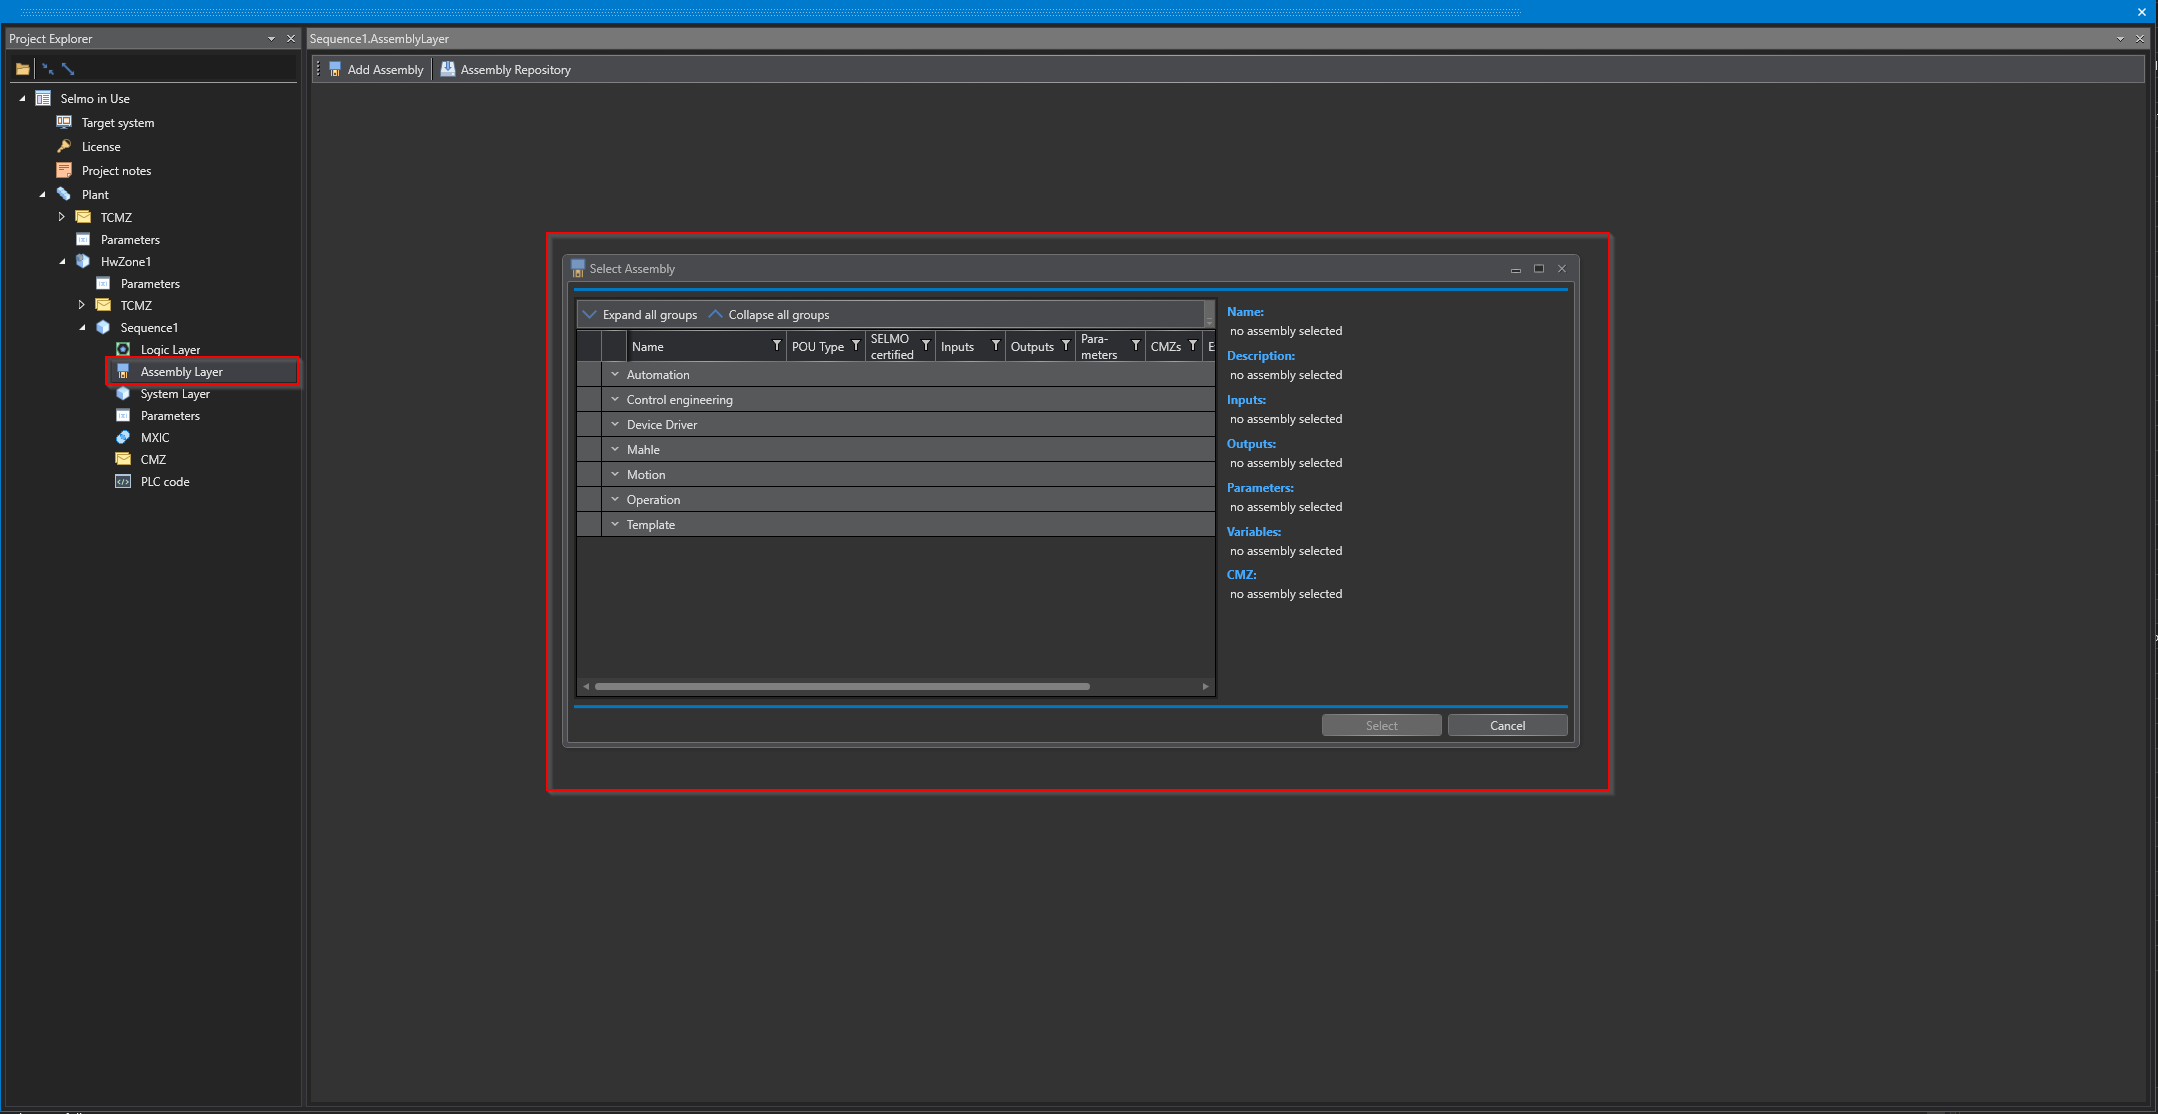Click the collapse-all arrows icon in Project Explorer

point(47,69)
